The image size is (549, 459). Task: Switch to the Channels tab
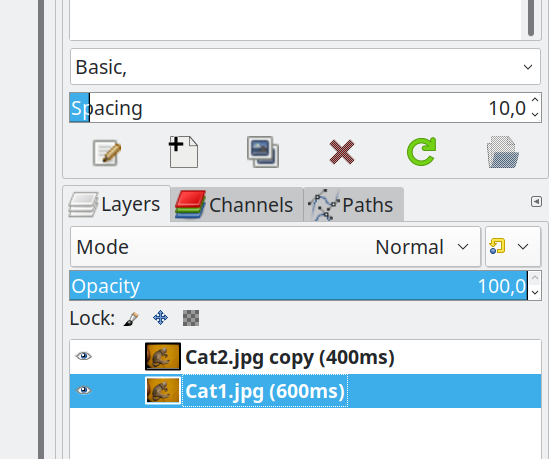click(x=237, y=204)
